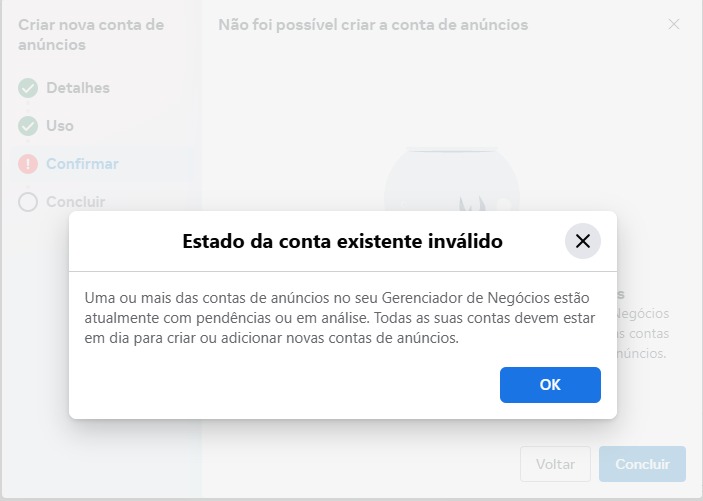Viewport: 703px width, 501px height.
Task: Click the 'Criar nova conta de anúncios' title
Action: (x=91, y=35)
